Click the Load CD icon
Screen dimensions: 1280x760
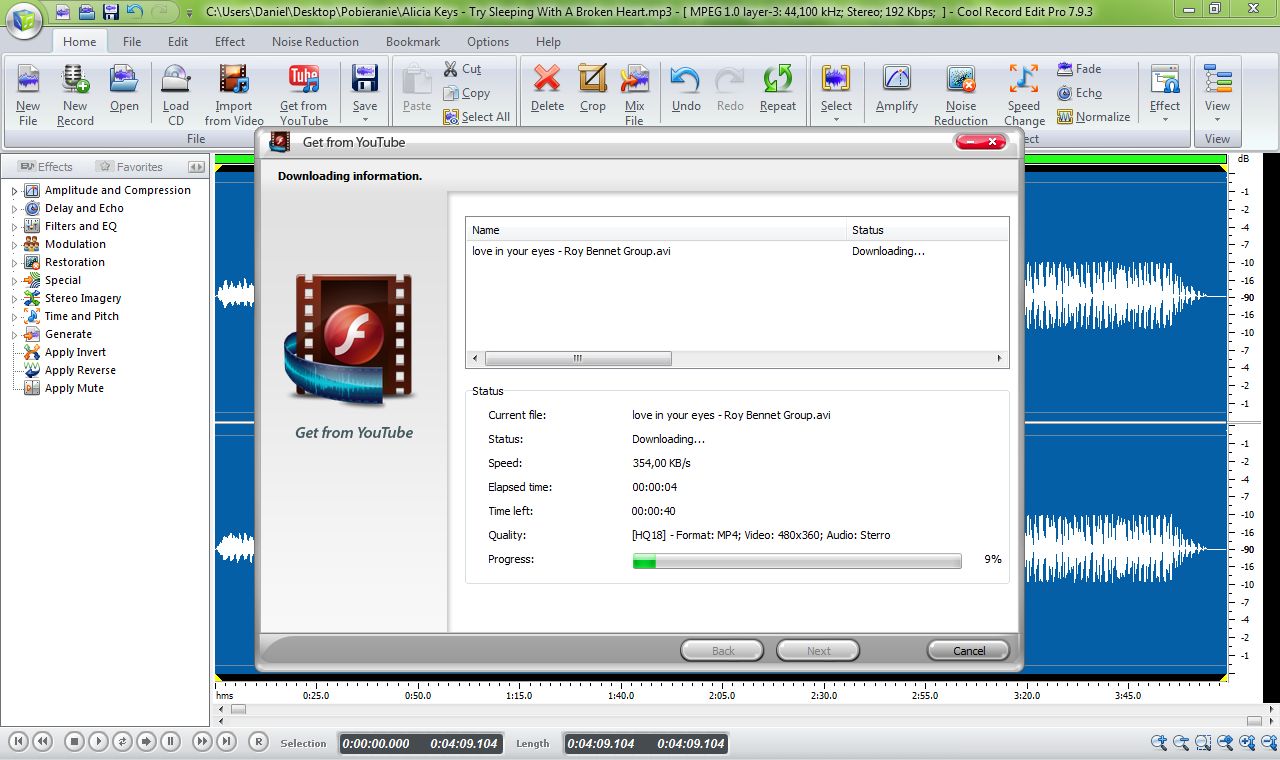pyautogui.click(x=176, y=80)
